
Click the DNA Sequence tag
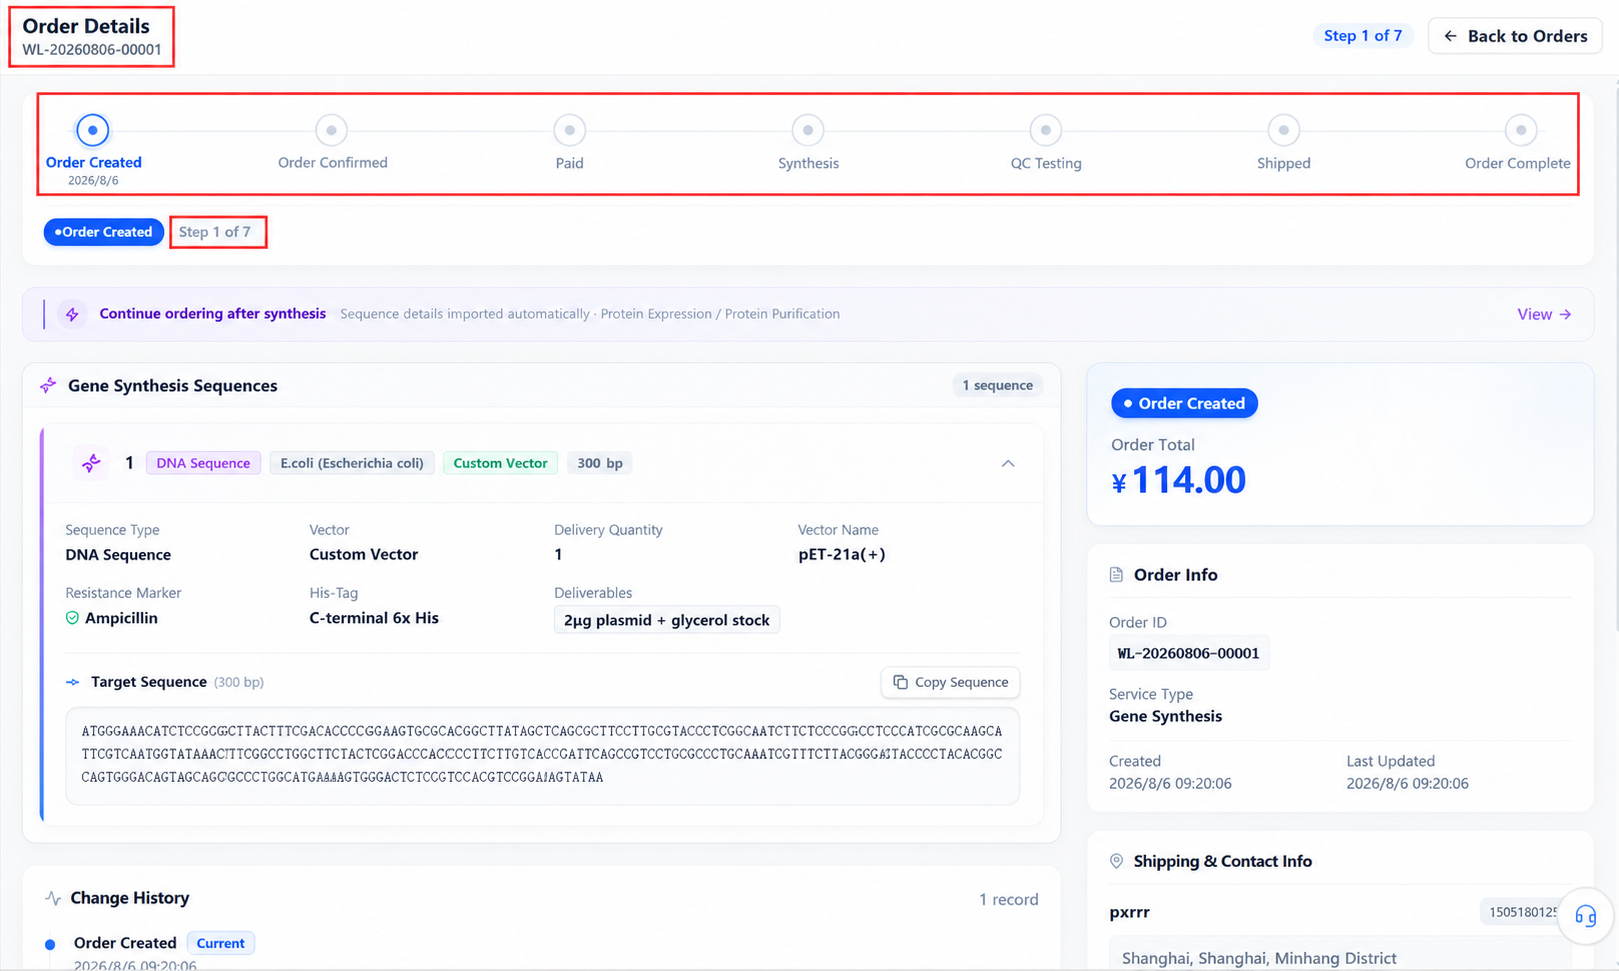pos(203,463)
